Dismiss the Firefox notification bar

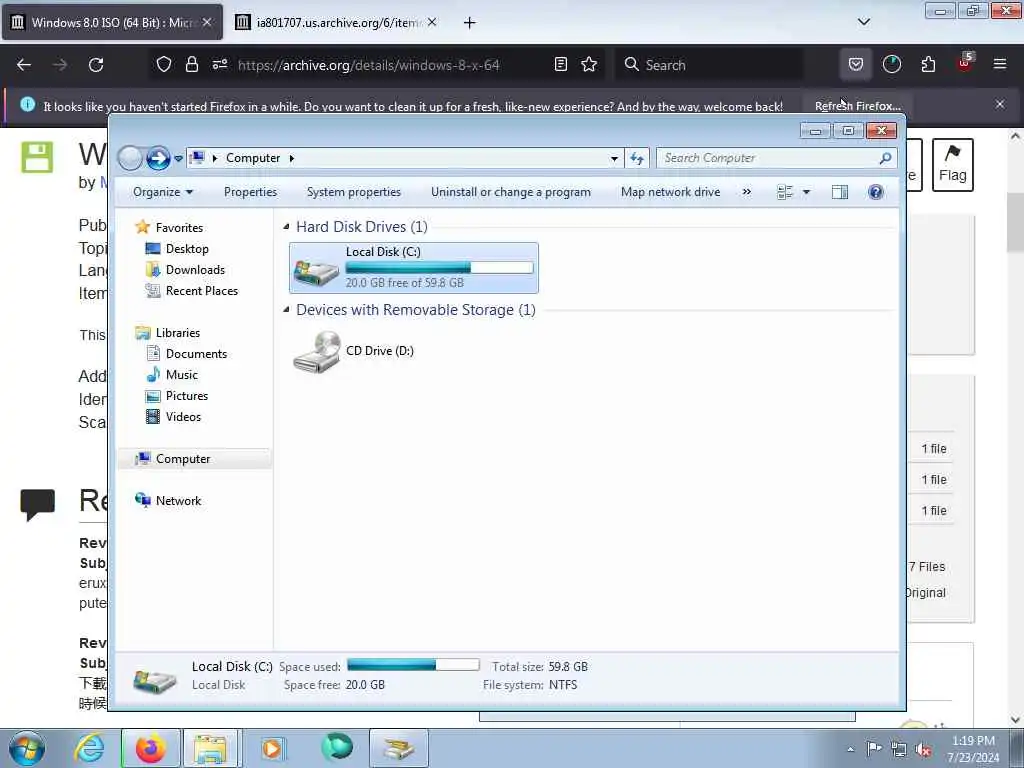999,104
